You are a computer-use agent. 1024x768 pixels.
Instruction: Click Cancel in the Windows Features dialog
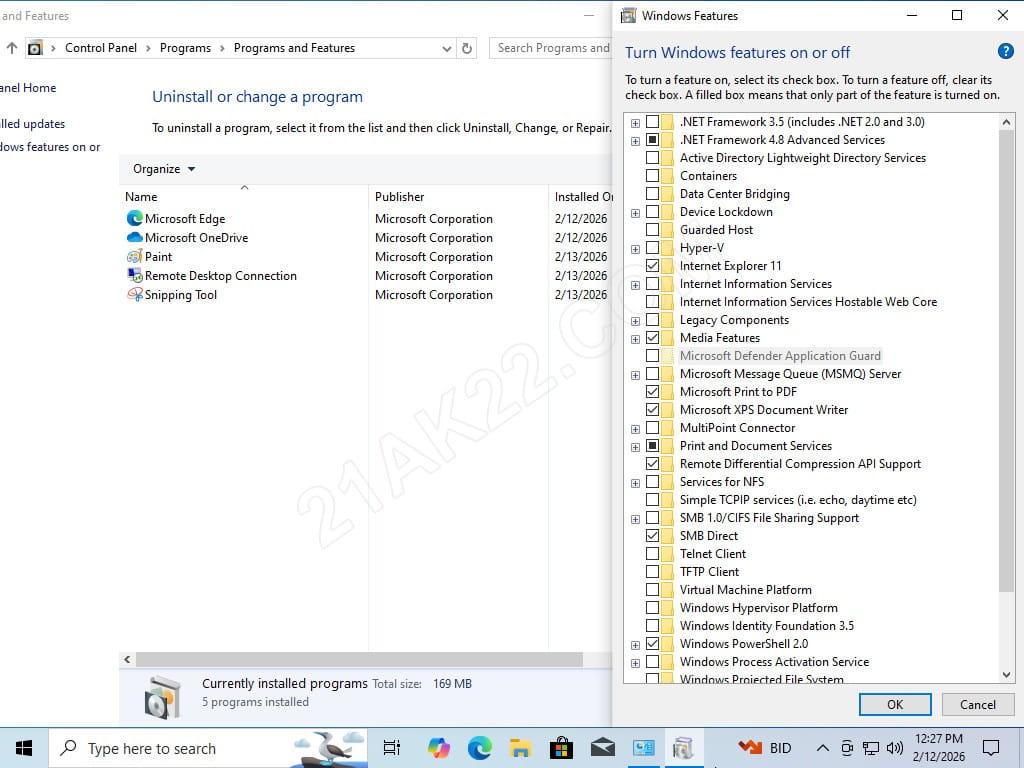point(978,704)
